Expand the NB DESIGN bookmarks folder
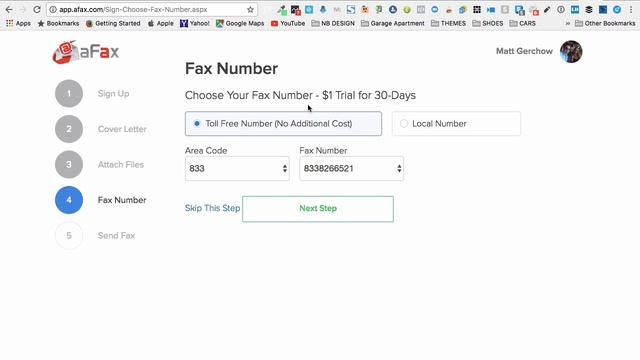This screenshot has width=640, height=360. [333, 23]
